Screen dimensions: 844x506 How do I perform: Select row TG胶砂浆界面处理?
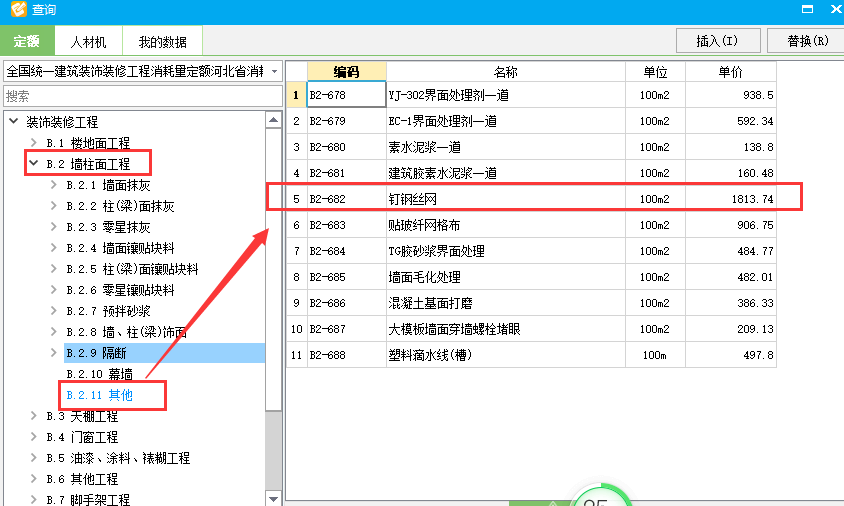click(x=531, y=251)
